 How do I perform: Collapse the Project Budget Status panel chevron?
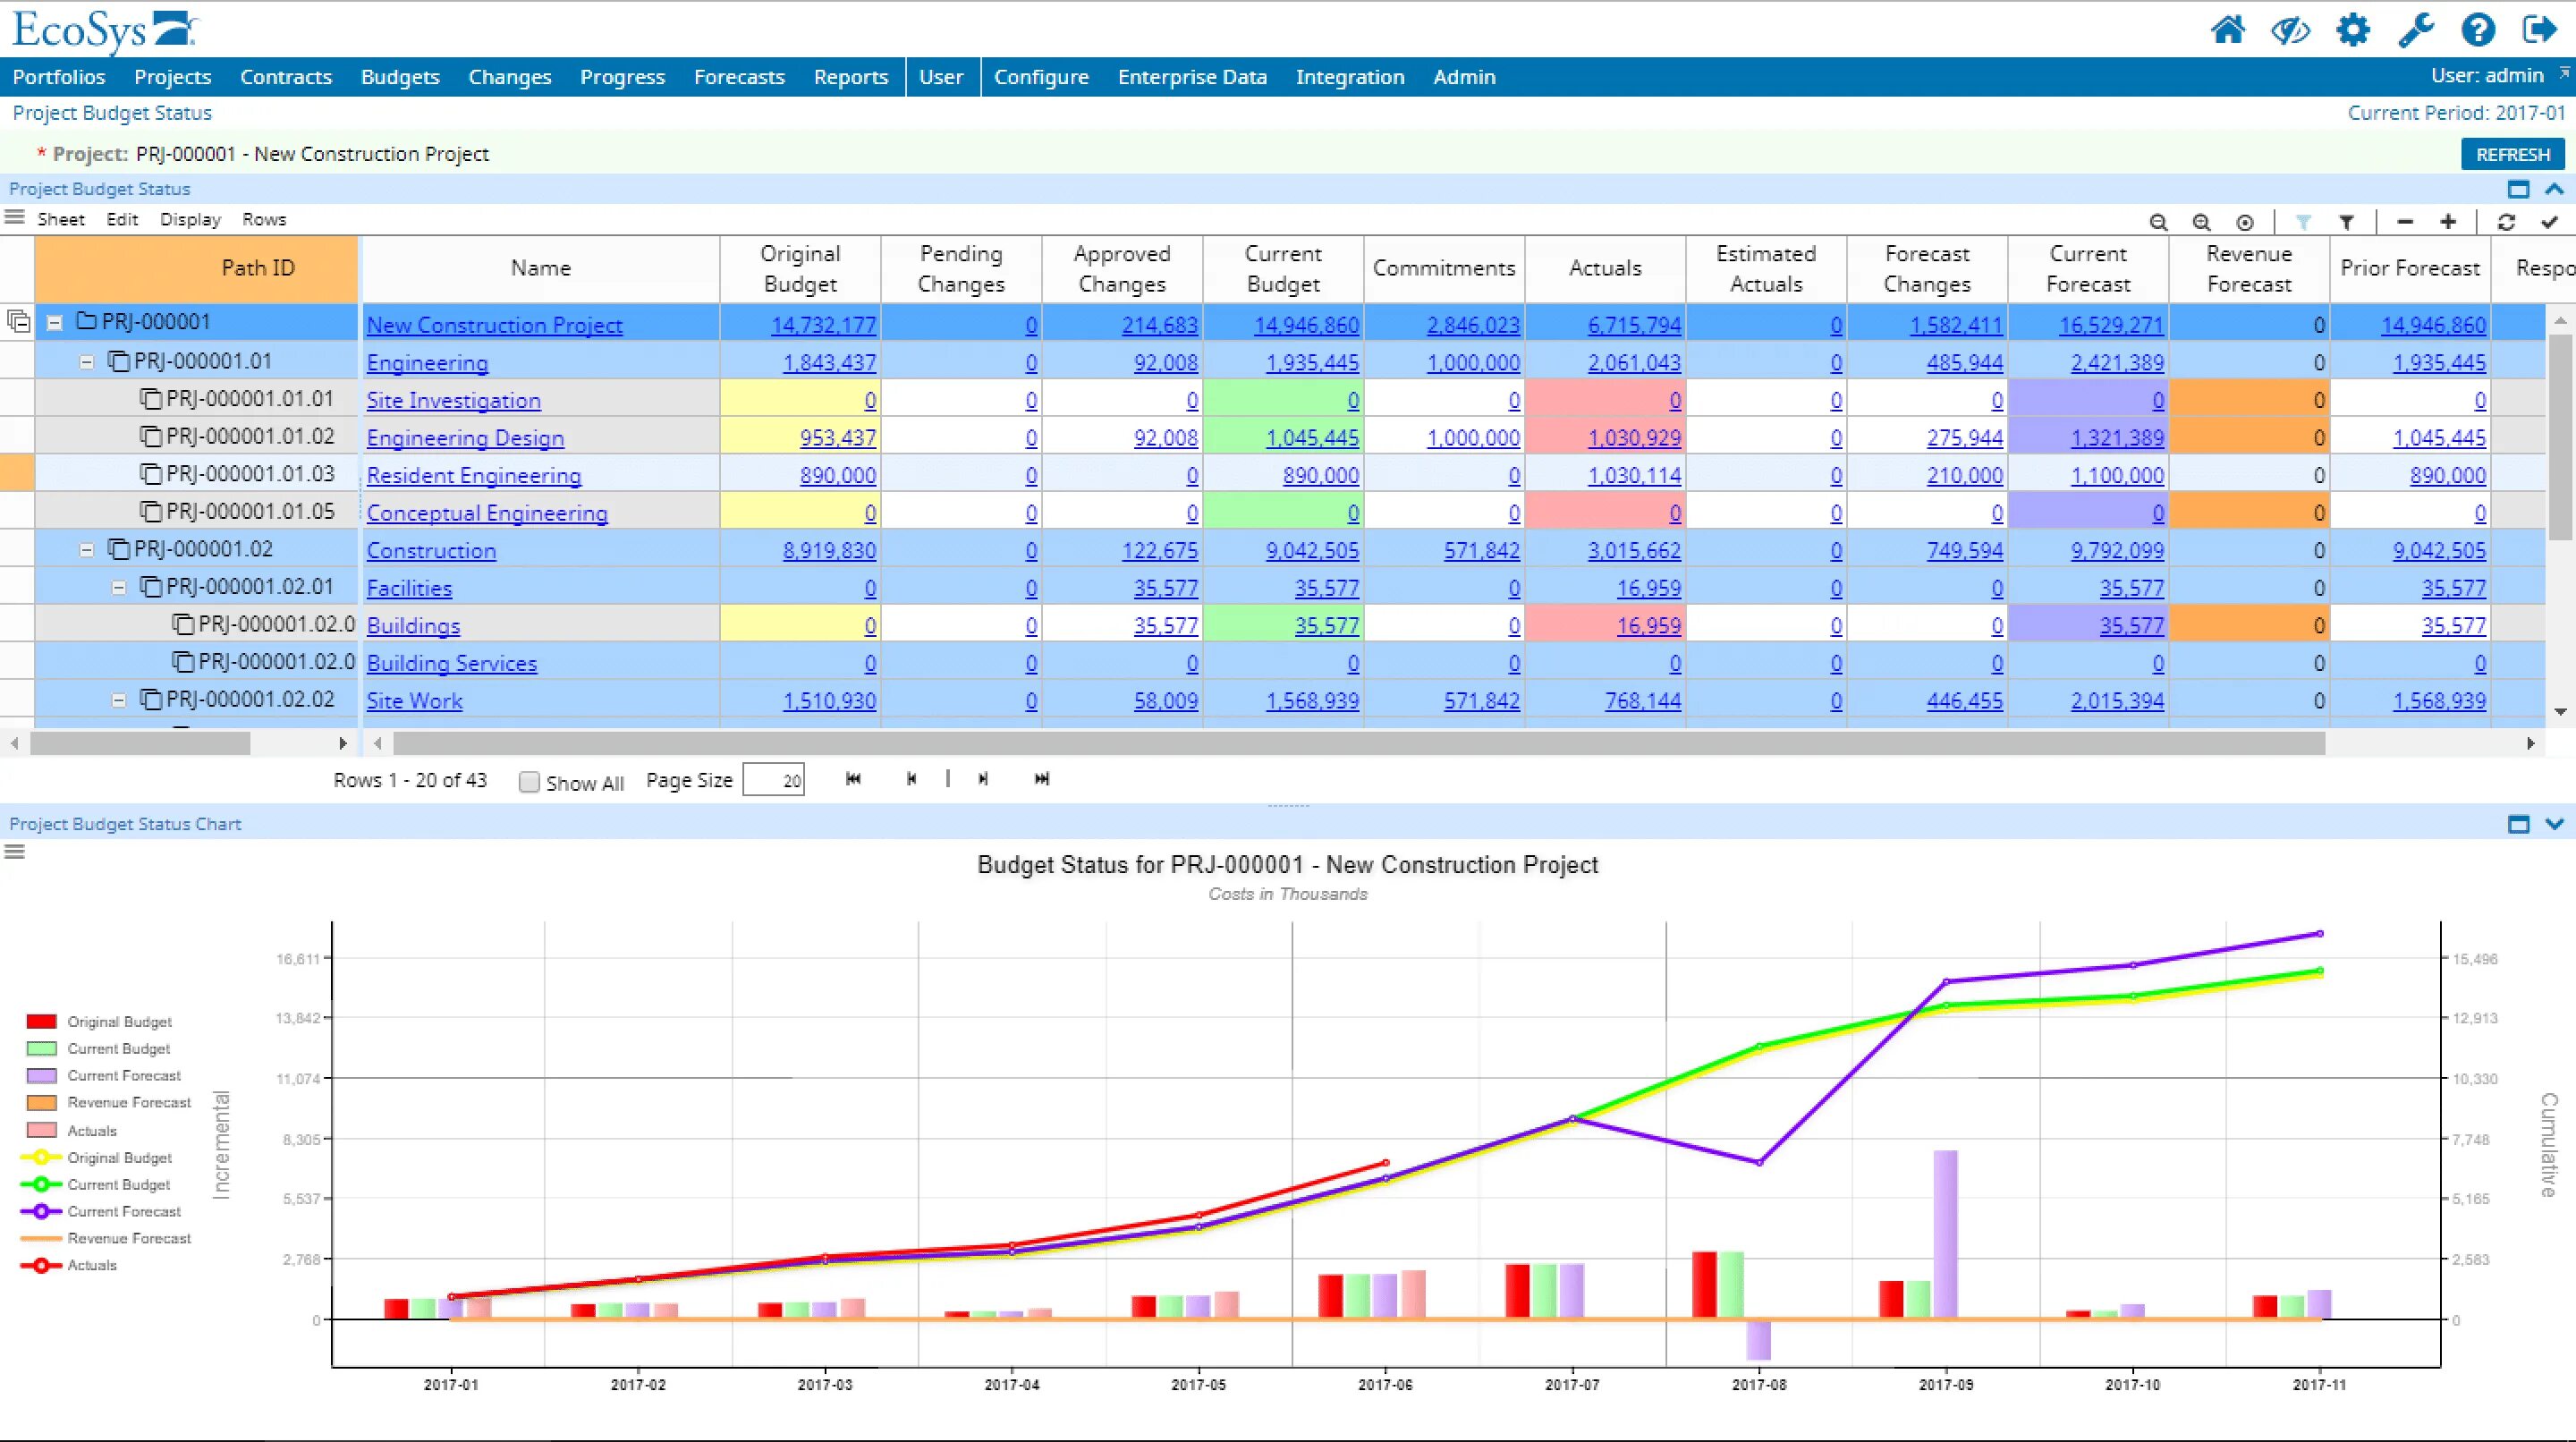click(2555, 189)
